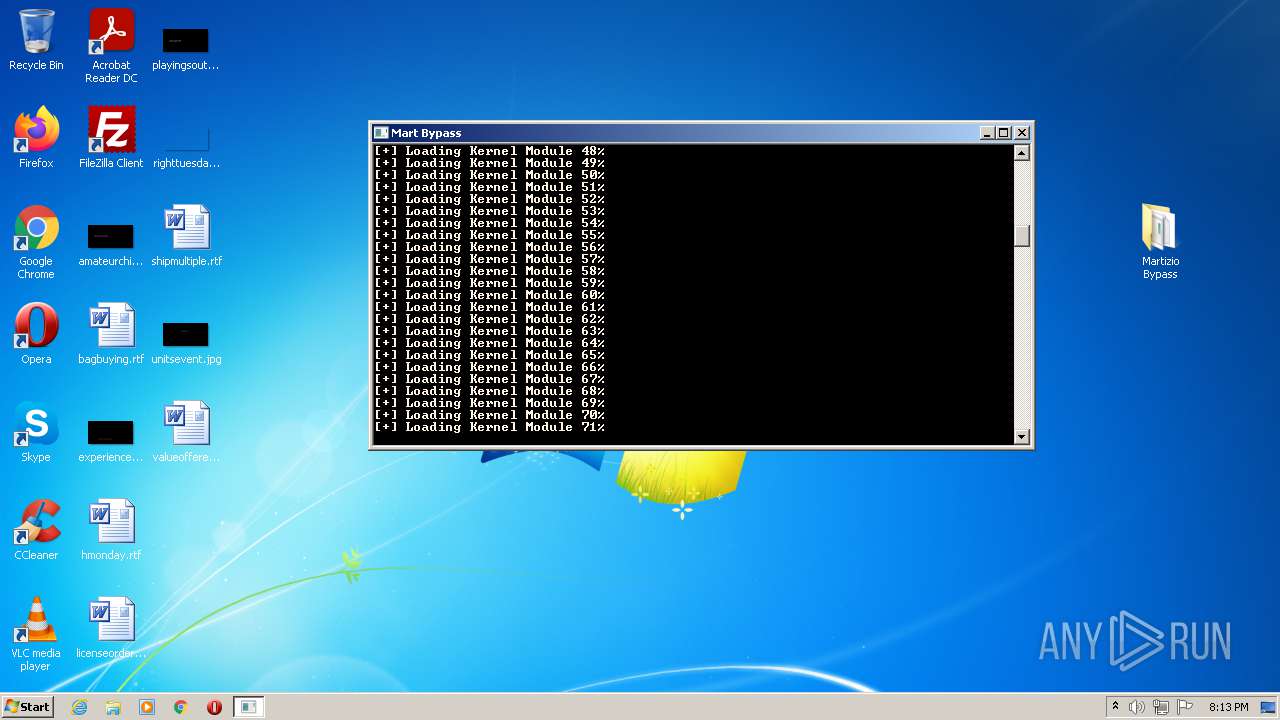The height and width of the screenshot is (720, 1280).
Task: Select unitsevent.jpg image file
Action: click(186, 343)
